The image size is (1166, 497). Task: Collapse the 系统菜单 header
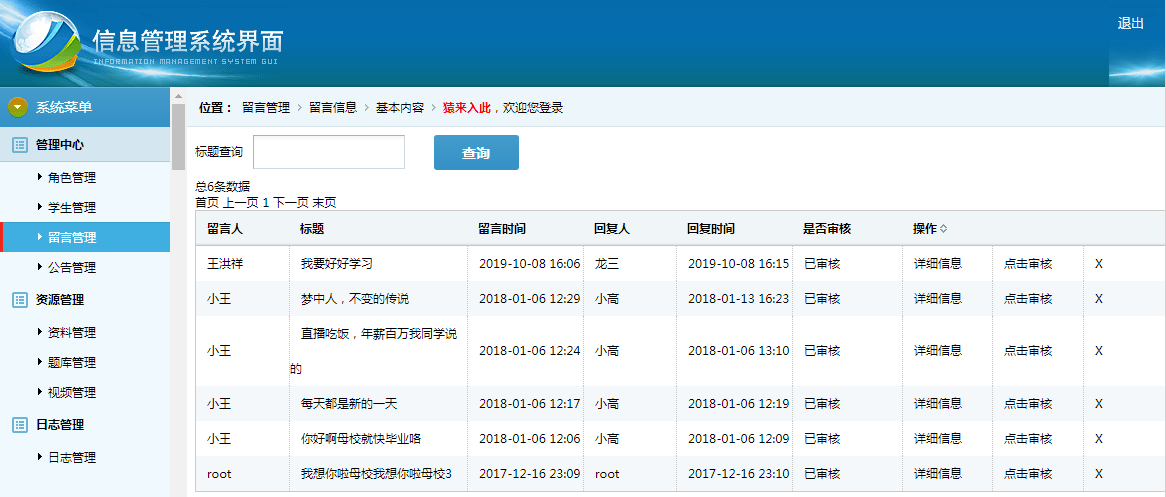tap(64, 107)
